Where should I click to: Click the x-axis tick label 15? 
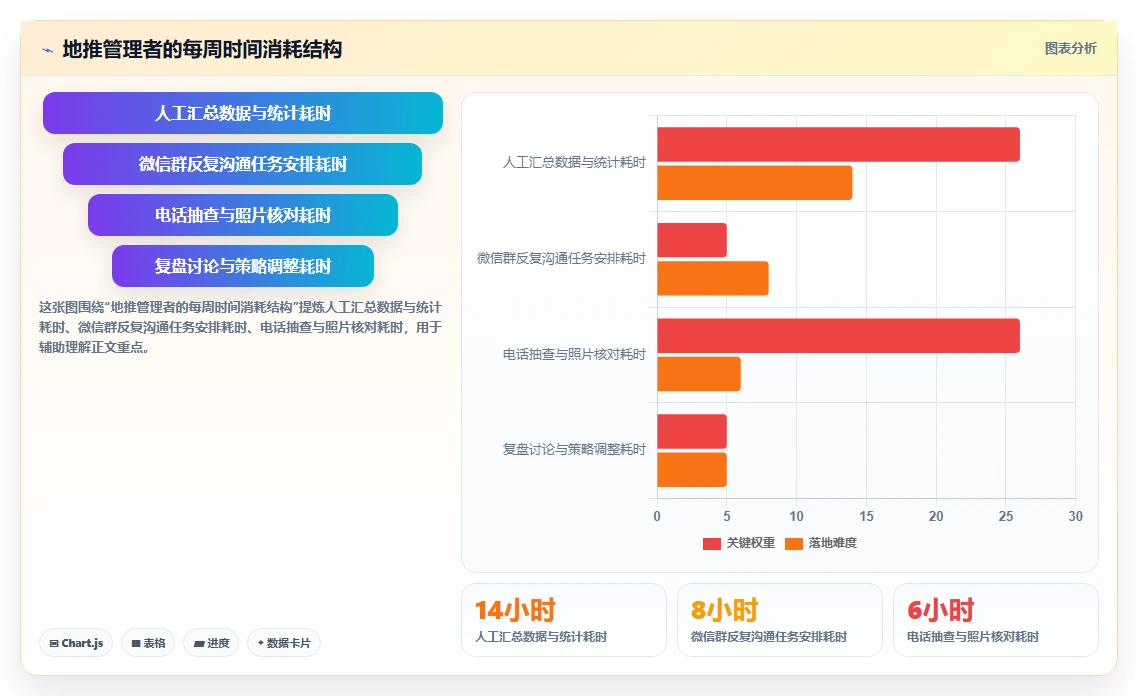click(x=867, y=516)
